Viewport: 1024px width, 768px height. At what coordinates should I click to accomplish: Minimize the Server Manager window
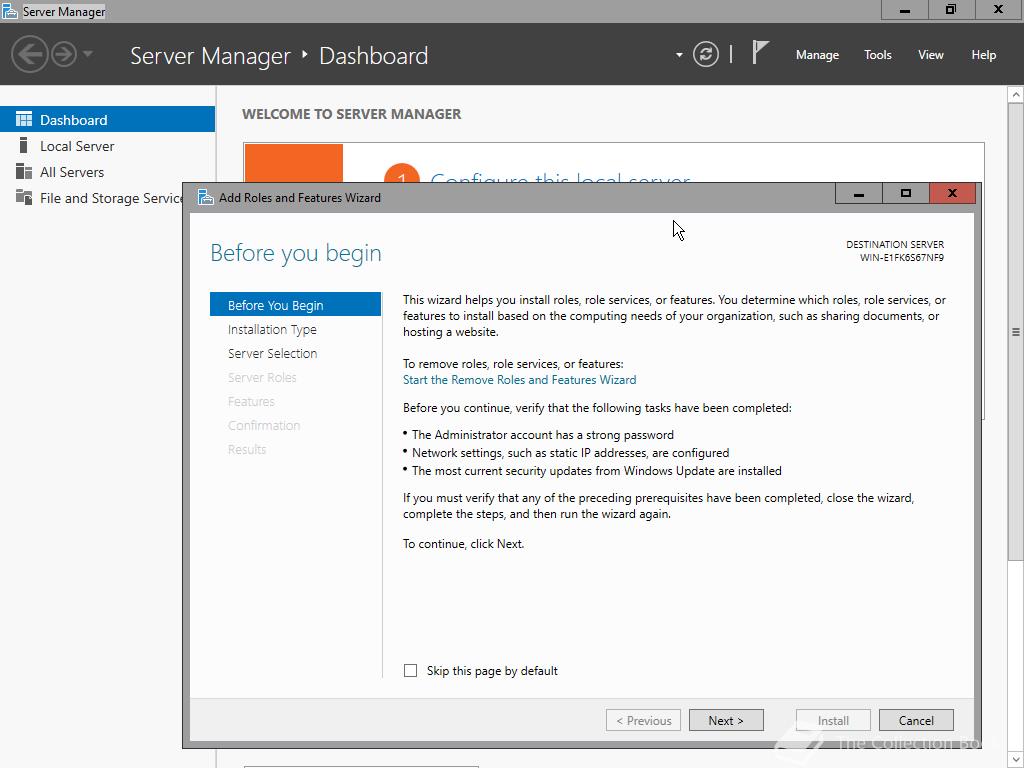904,9
